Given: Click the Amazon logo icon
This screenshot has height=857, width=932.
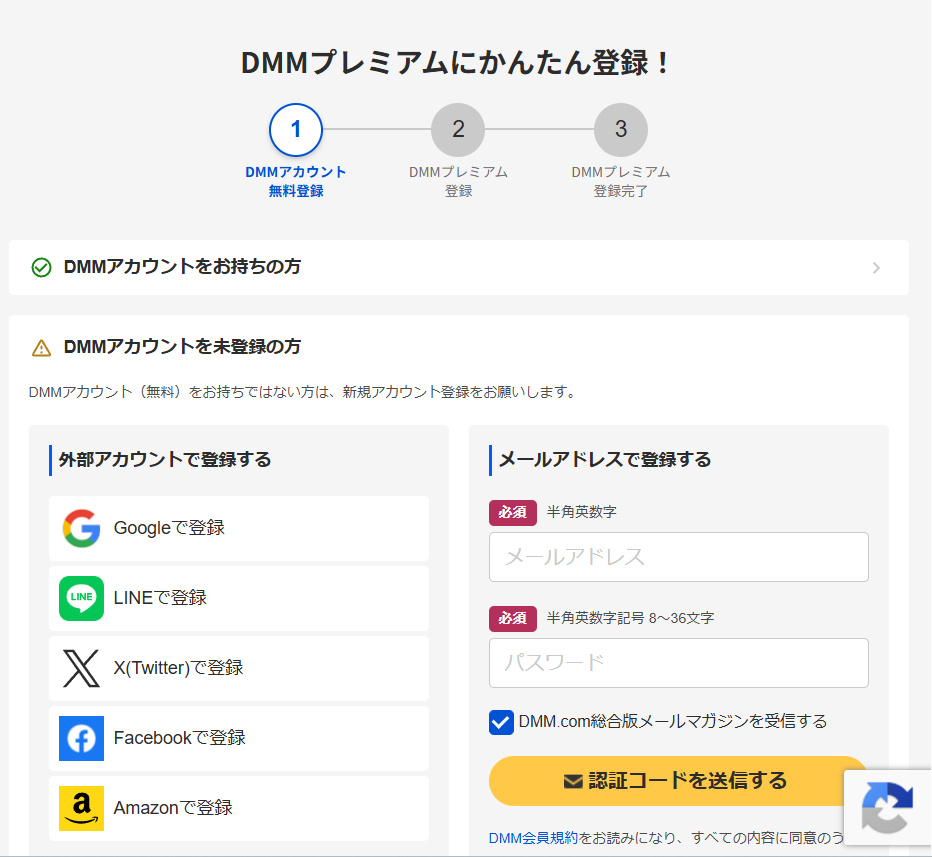Looking at the screenshot, I should (x=81, y=808).
